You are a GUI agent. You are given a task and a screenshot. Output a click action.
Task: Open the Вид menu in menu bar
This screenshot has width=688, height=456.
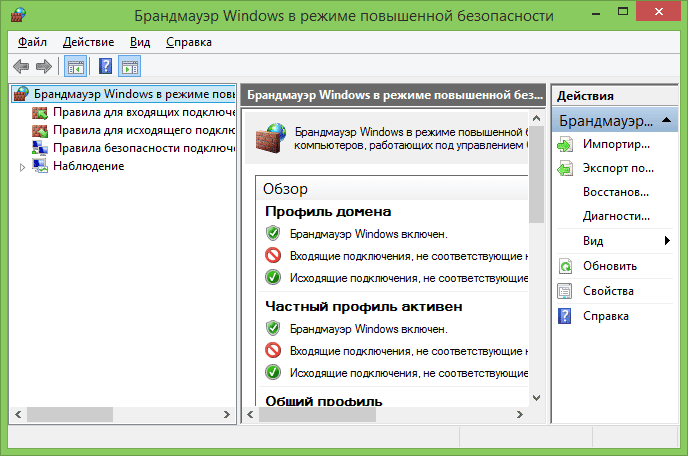tap(140, 42)
